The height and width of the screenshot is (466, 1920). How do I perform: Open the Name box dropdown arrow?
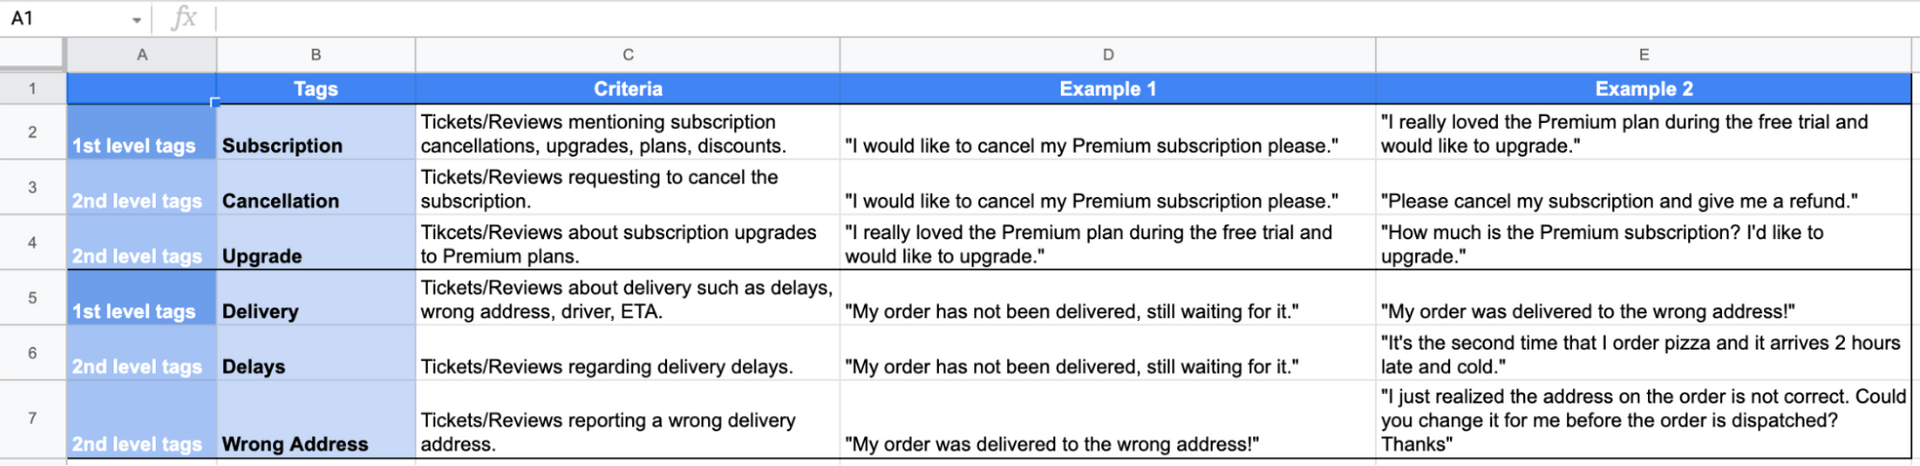(136, 19)
